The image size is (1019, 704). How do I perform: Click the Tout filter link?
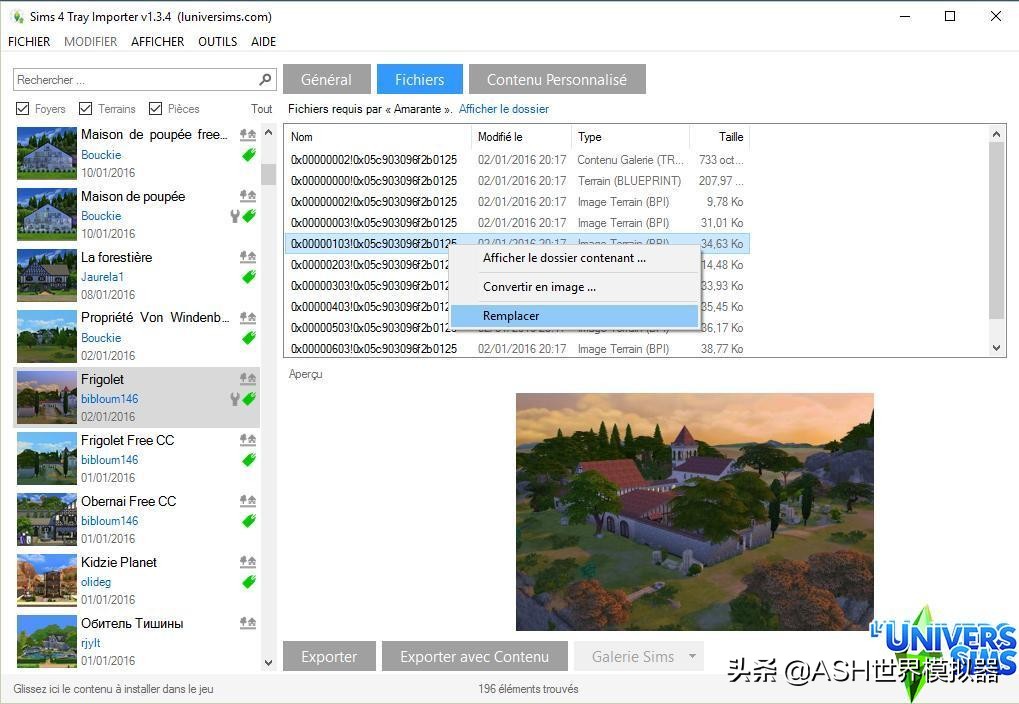click(x=262, y=109)
